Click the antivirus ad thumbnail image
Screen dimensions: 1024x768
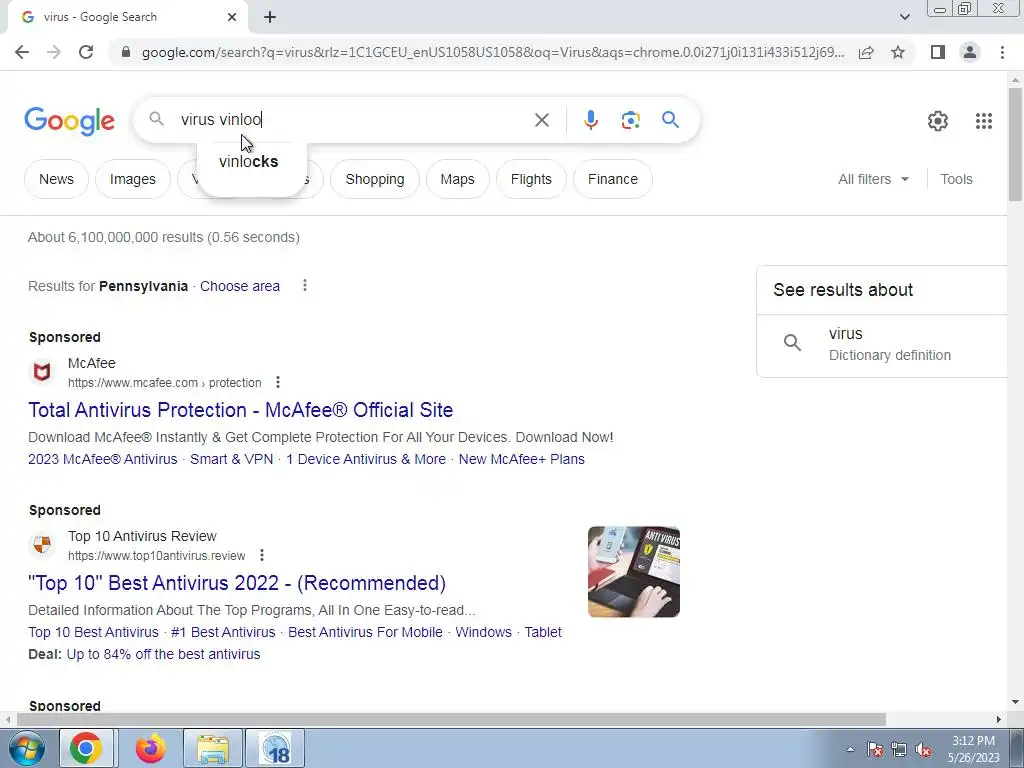[x=633, y=571]
